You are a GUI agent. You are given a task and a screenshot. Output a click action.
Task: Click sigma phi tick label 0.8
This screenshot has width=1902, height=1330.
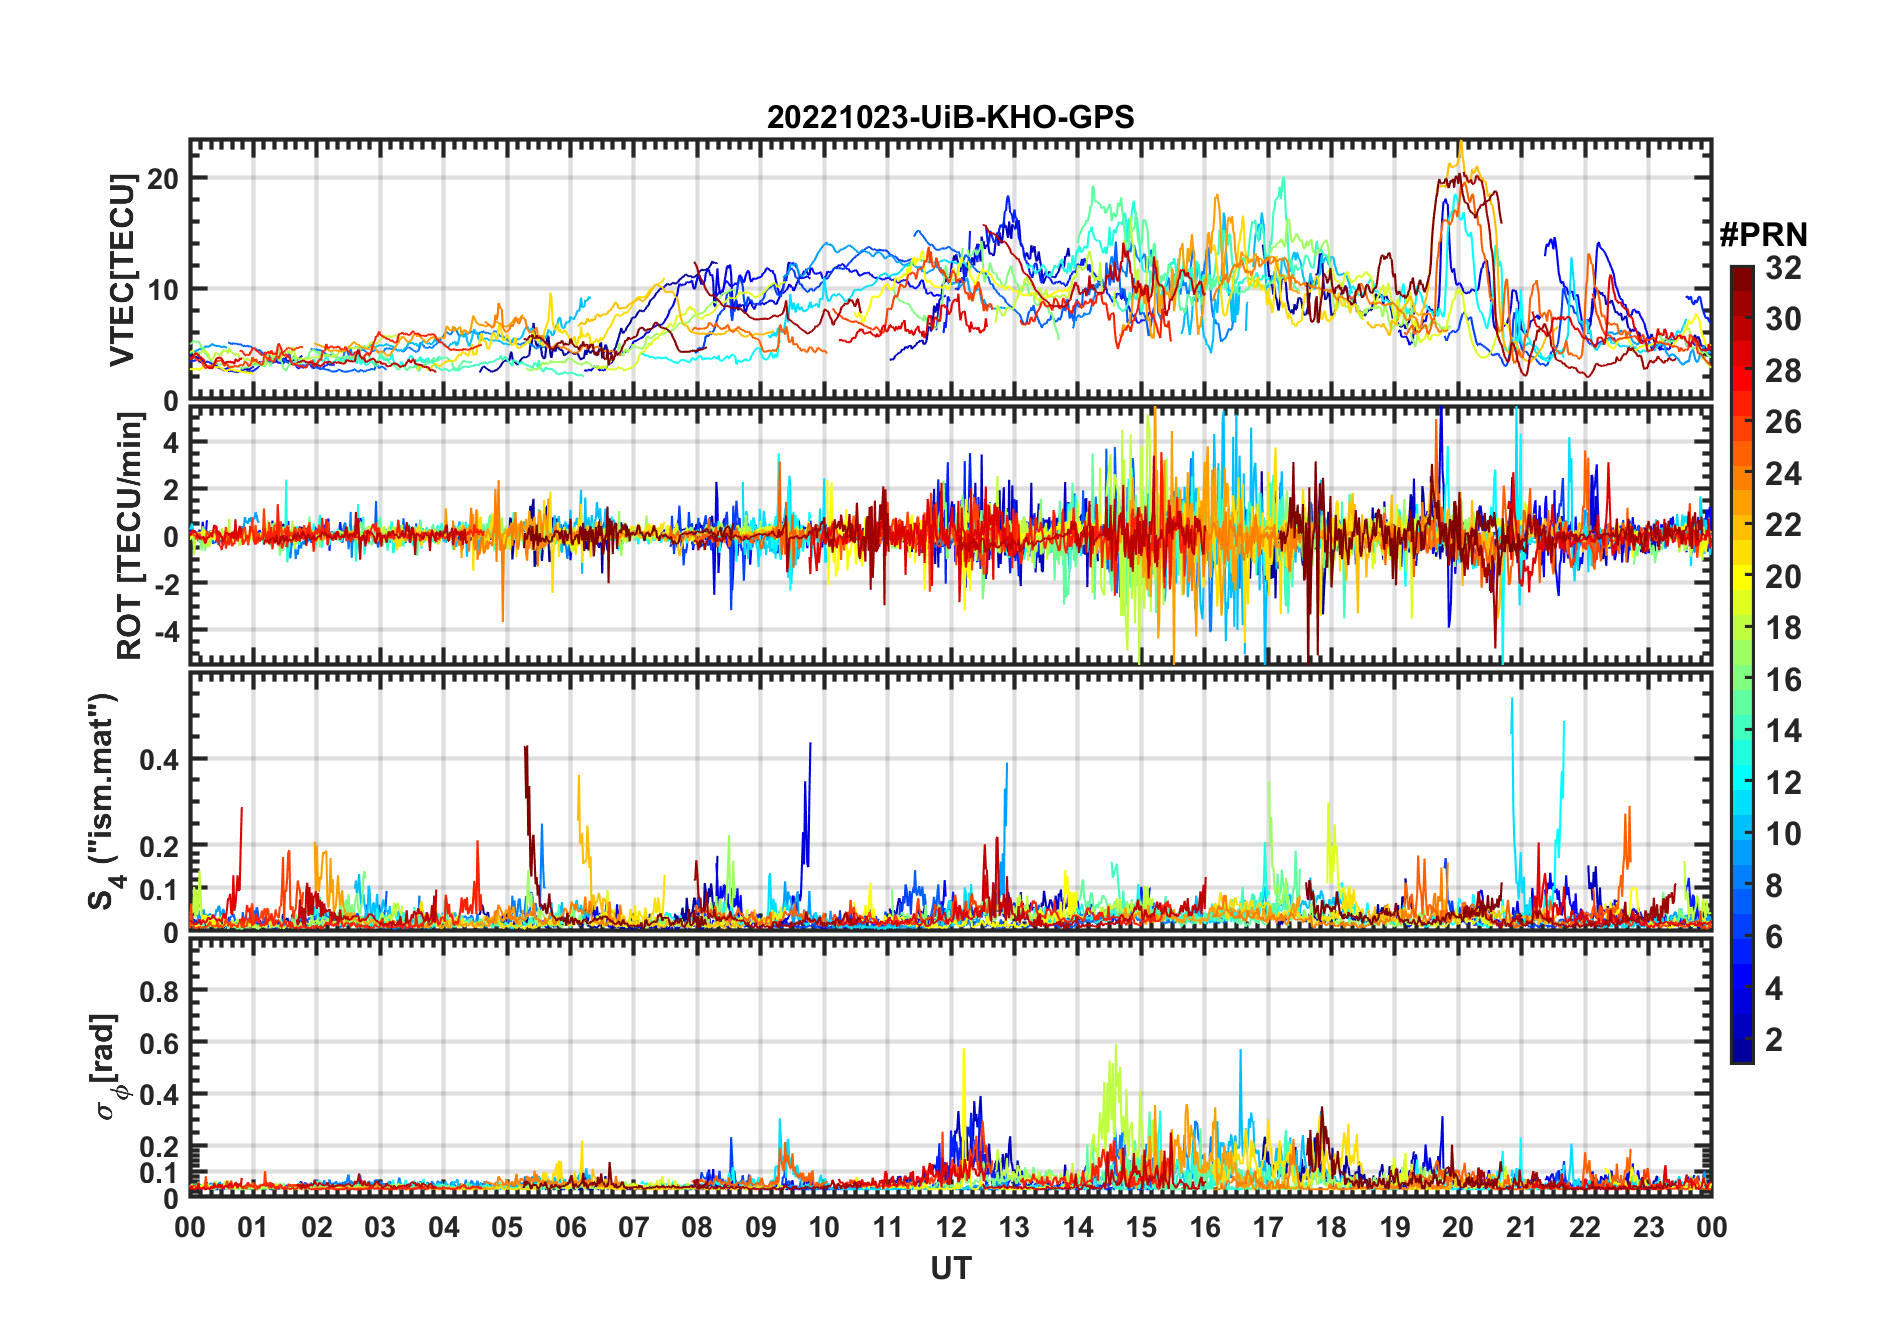click(x=160, y=991)
